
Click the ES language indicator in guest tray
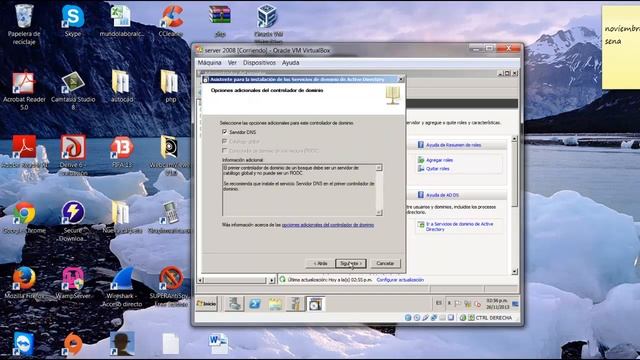tap(439, 303)
